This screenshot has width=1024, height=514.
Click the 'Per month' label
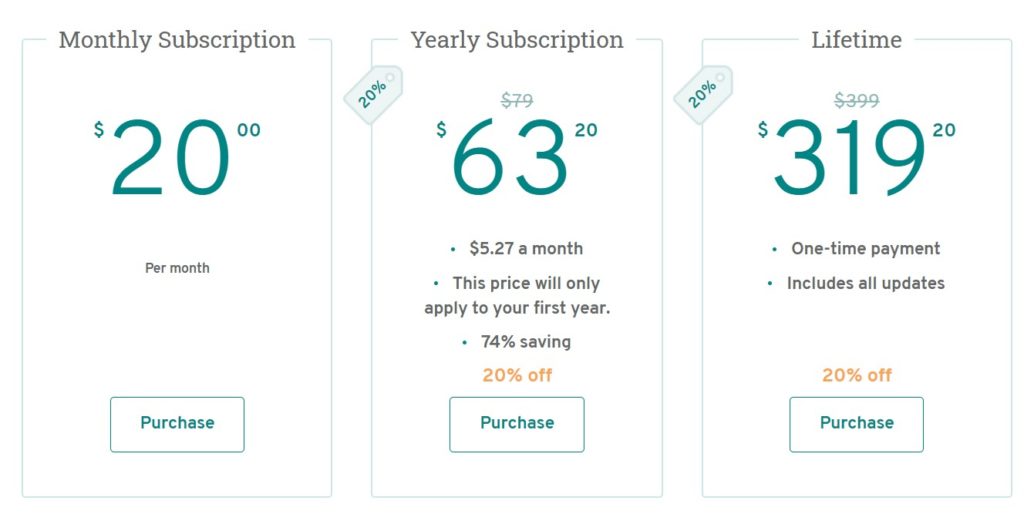[x=177, y=268]
